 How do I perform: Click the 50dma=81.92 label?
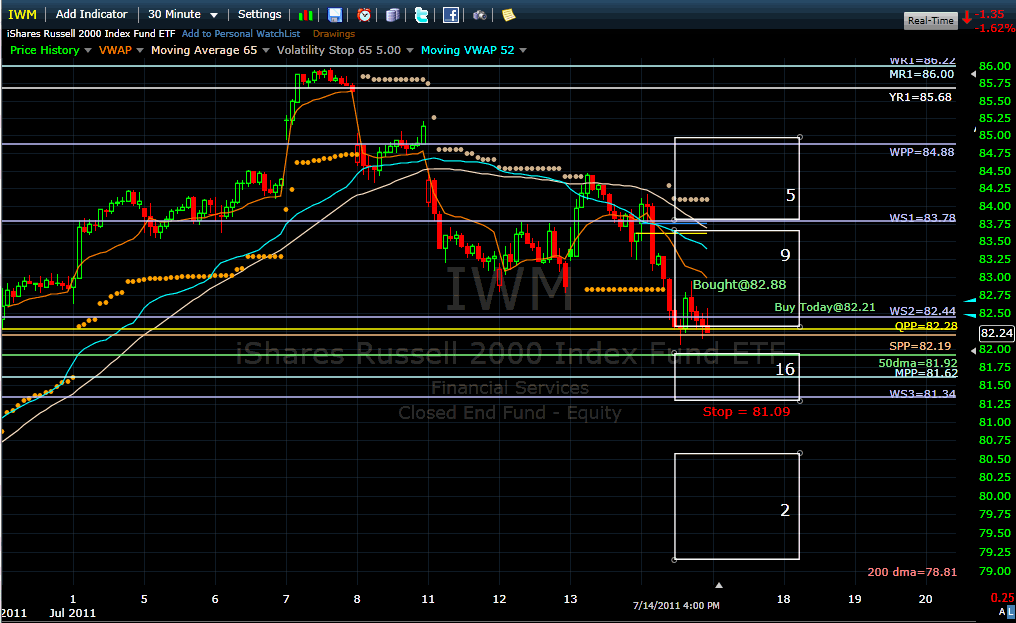pyautogui.click(x=918, y=363)
